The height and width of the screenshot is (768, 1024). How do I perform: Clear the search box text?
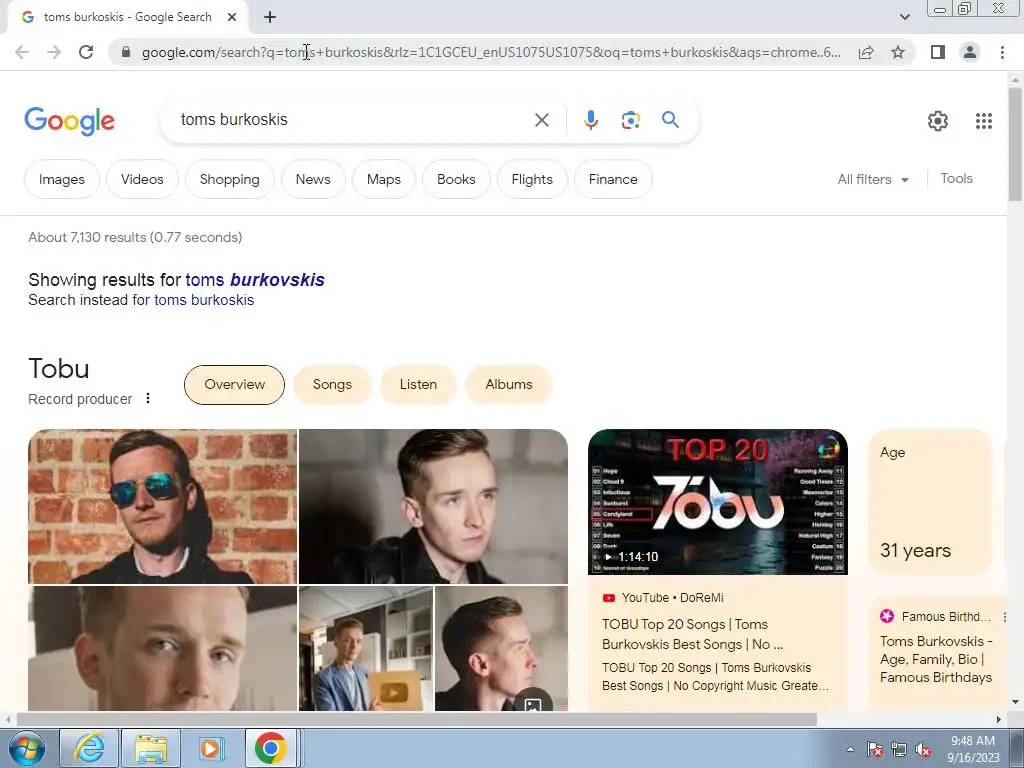click(x=541, y=120)
